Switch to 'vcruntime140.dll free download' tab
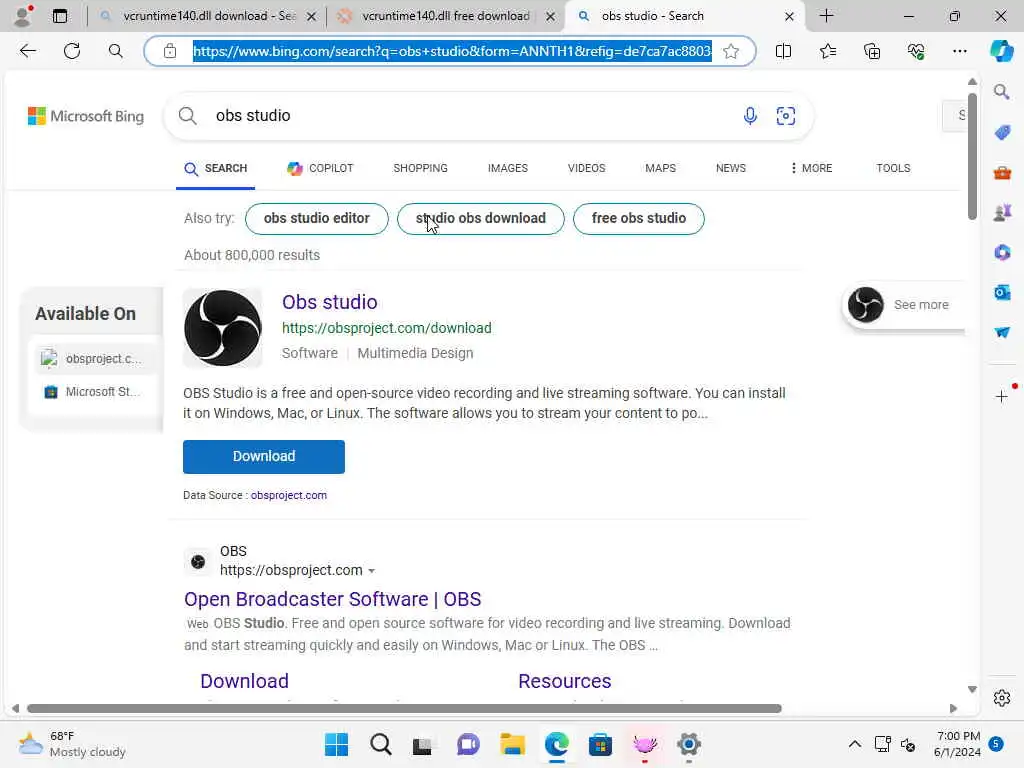 (445, 16)
